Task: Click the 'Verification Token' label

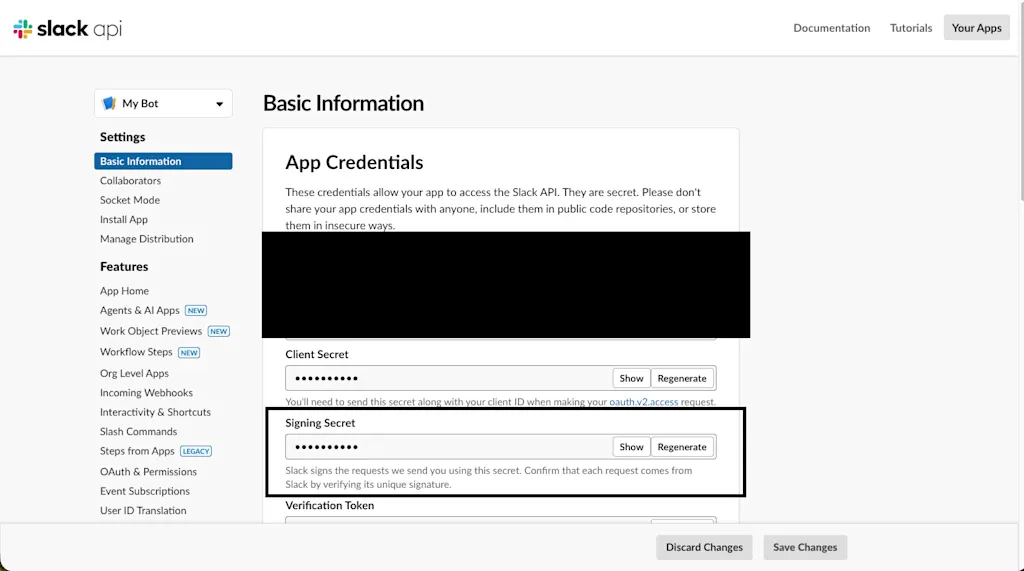Action: (x=330, y=506)
